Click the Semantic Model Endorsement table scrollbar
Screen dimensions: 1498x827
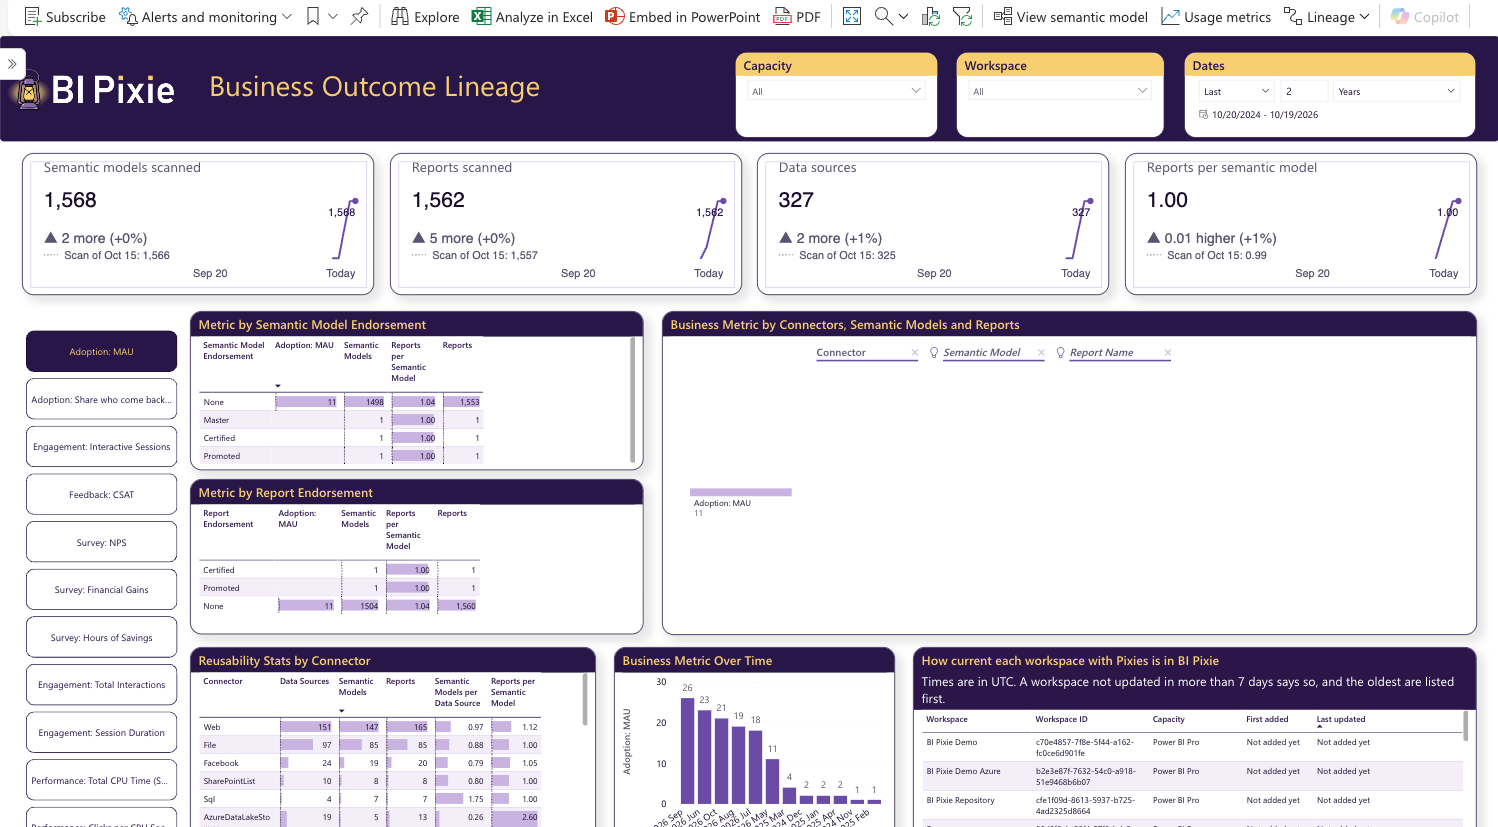[632, 400]
